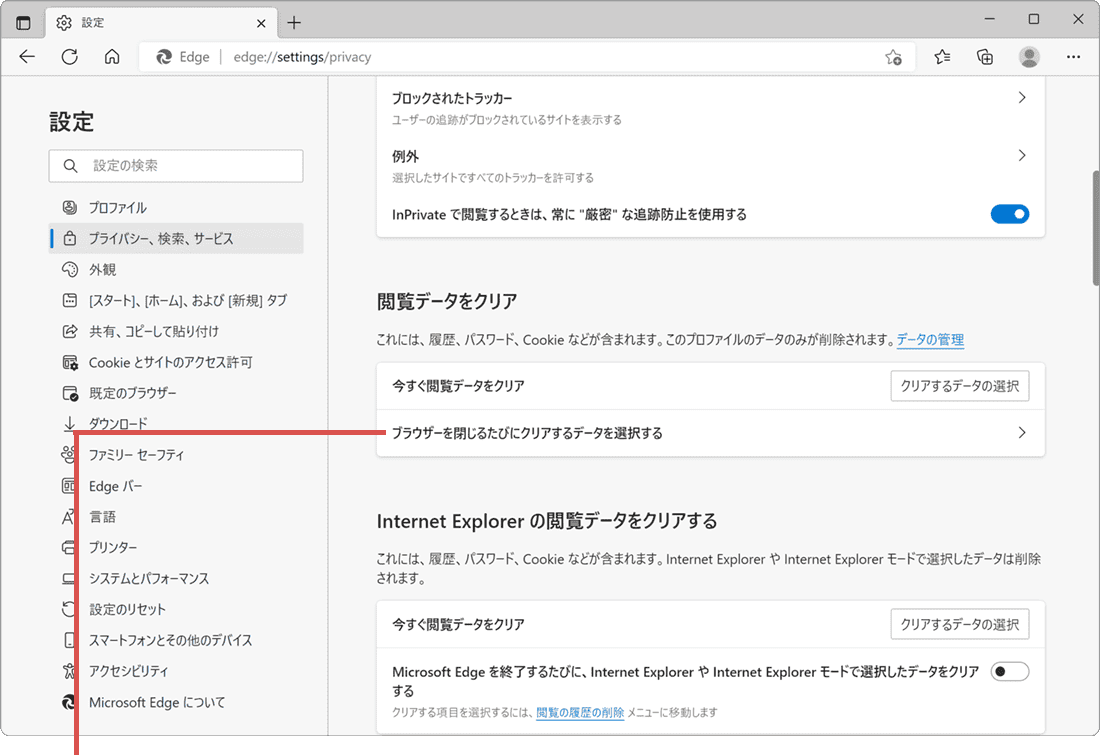Click the address bar edge://settings/privacy
The height and width of the screenshot is (755, 1100).
[302, 58]
